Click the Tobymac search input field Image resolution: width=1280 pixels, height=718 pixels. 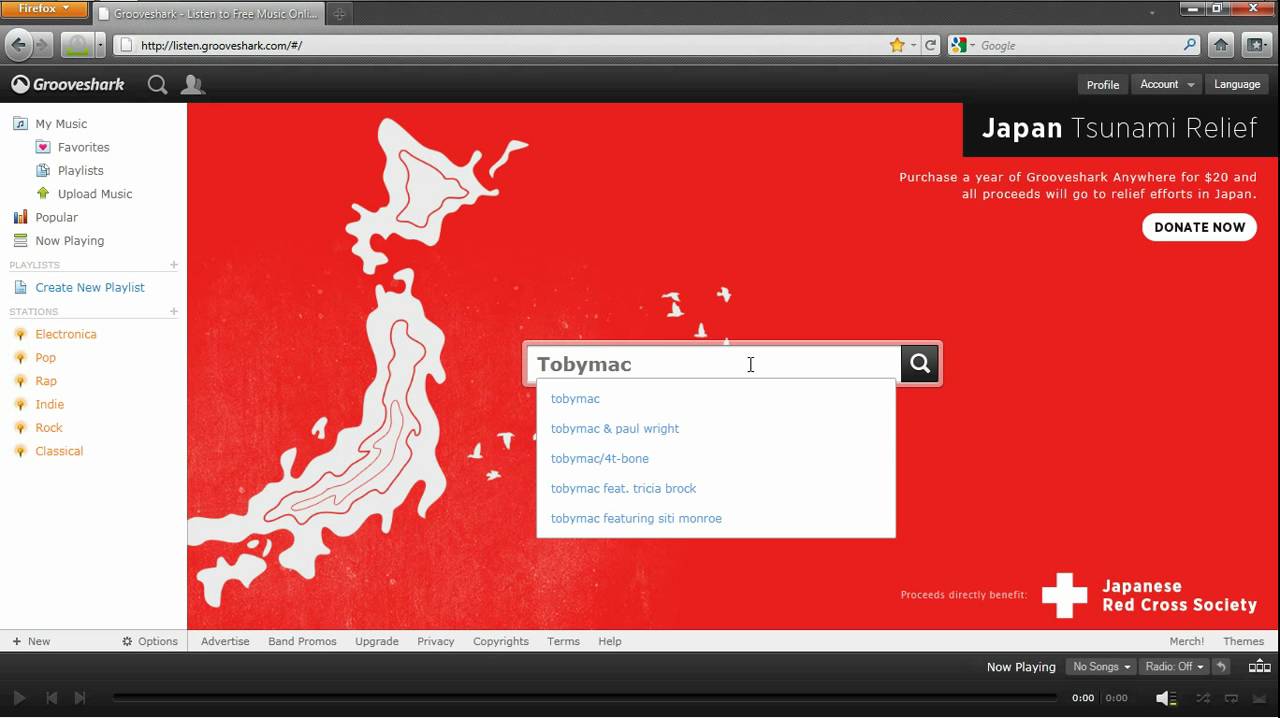click(x=714, y=364)
